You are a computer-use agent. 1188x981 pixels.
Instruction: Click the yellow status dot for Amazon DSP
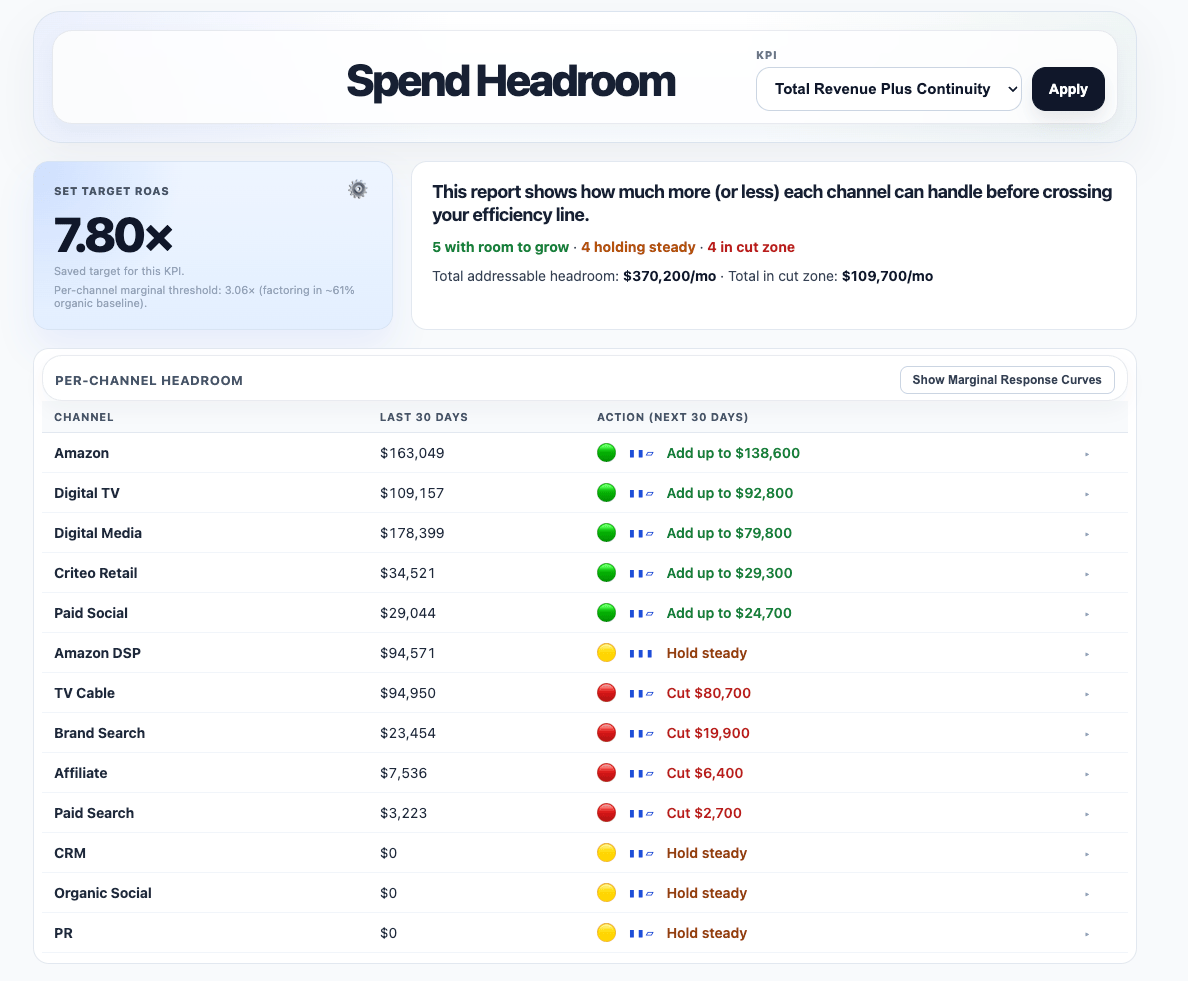(606, 653)
